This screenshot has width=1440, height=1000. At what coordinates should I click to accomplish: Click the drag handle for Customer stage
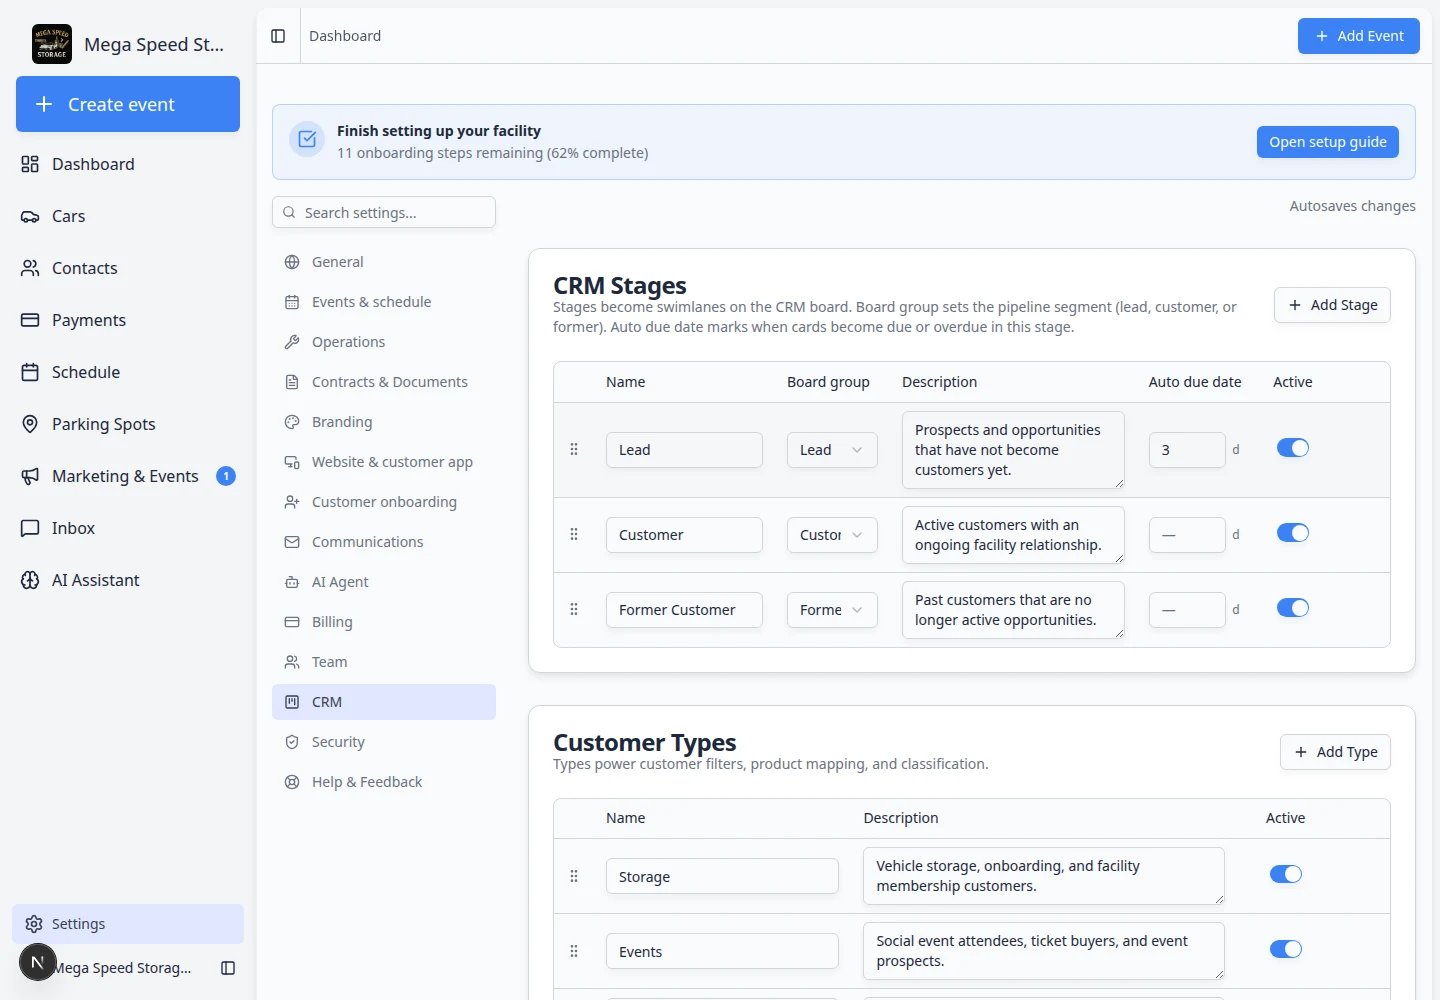[x=574, y=534]
